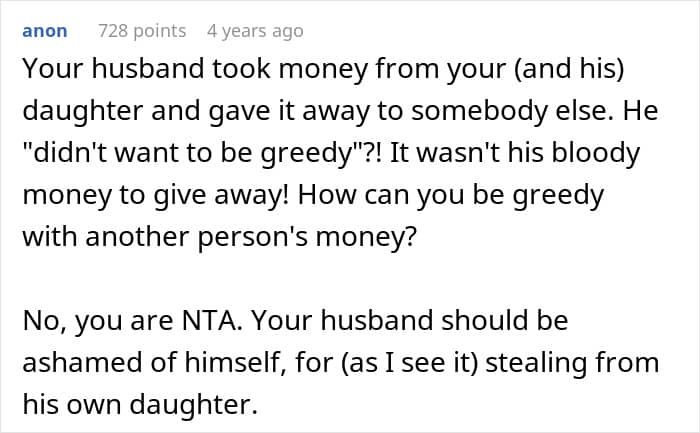The height and width of the screenshot is (433, 700).
Task: Click the line 'with another person's money?'
Action: (219, 237)
